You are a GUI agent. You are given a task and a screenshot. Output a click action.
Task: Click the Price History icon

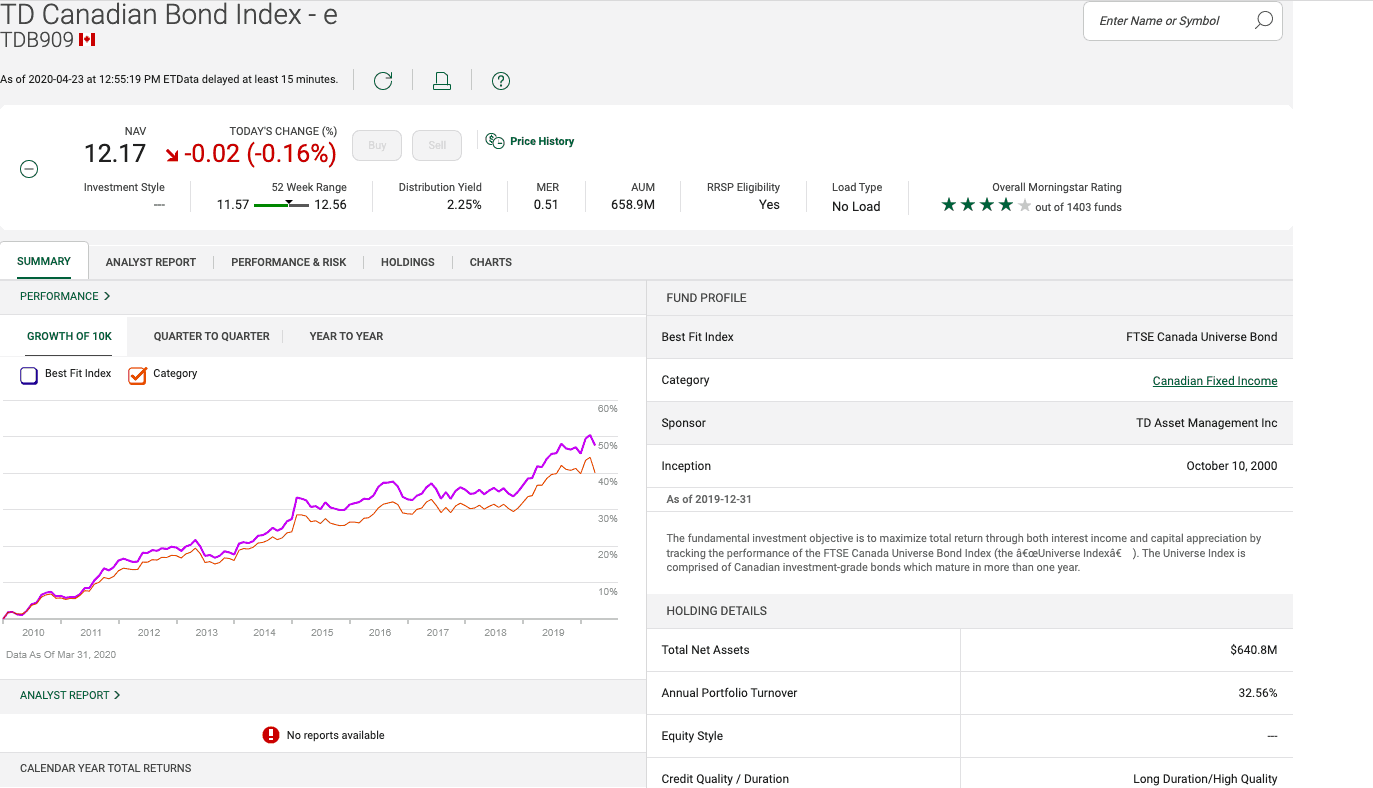(495, 141)
